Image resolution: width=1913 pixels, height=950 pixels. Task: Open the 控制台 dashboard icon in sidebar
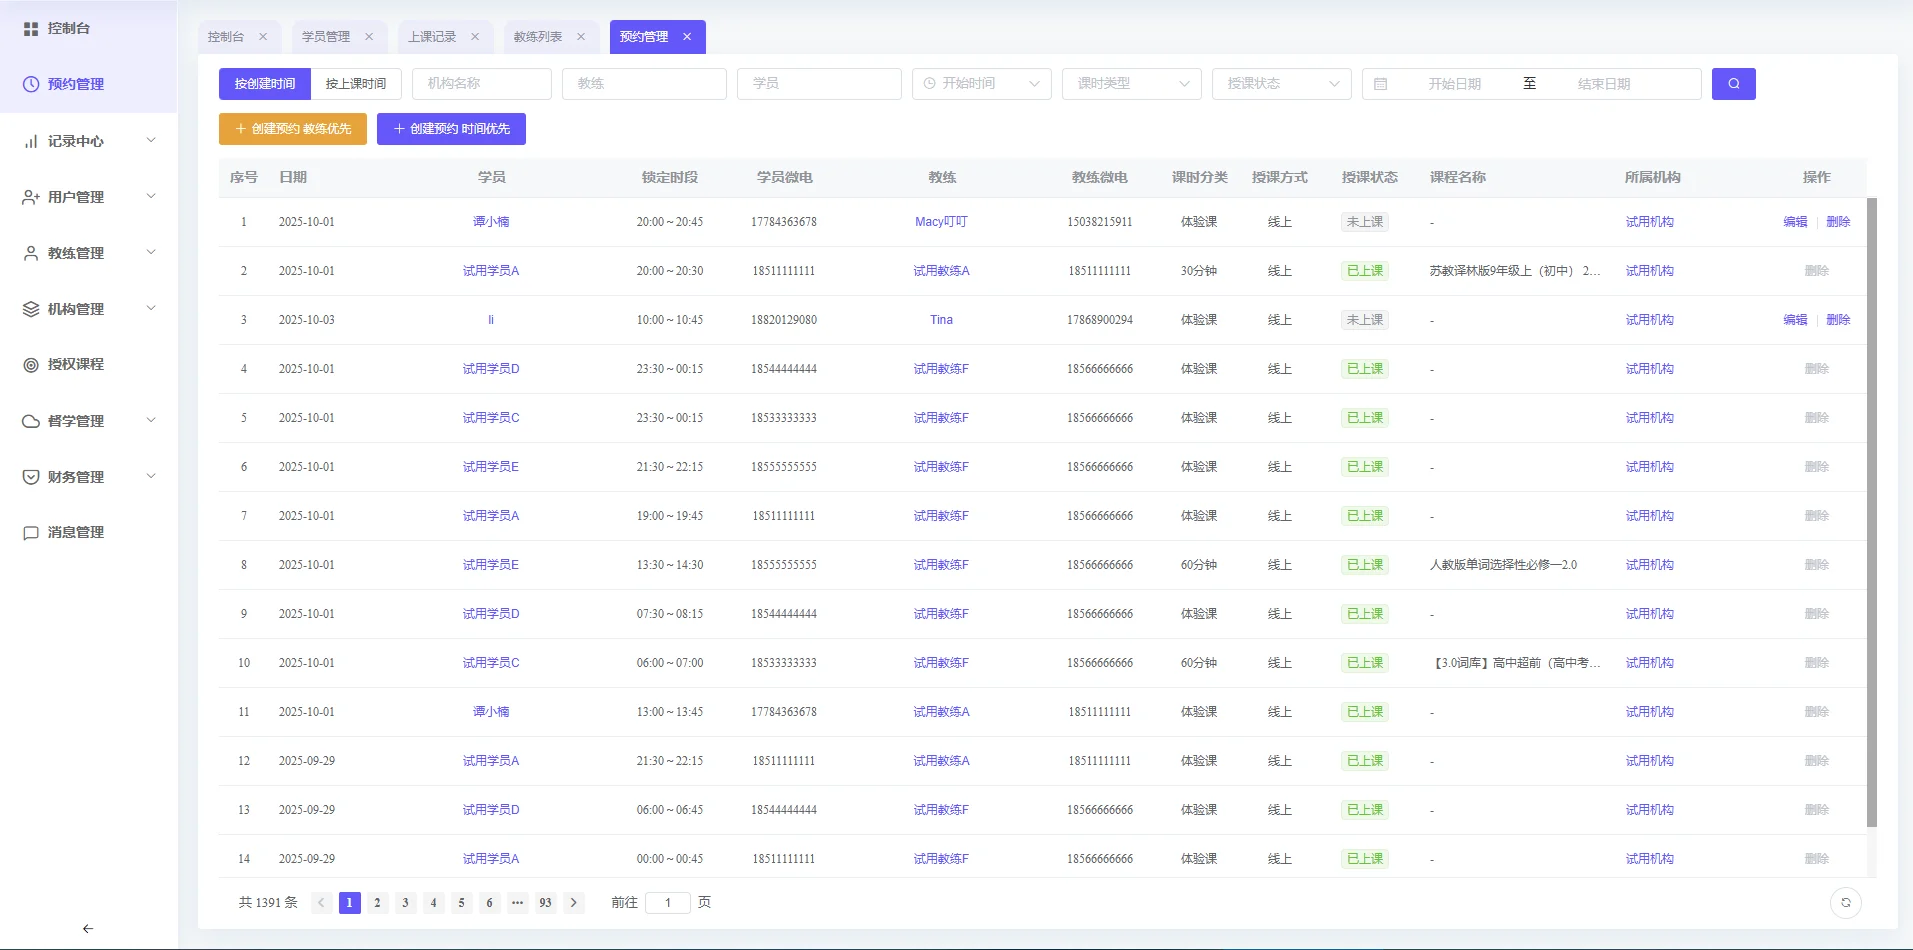[x=31, y=29]
